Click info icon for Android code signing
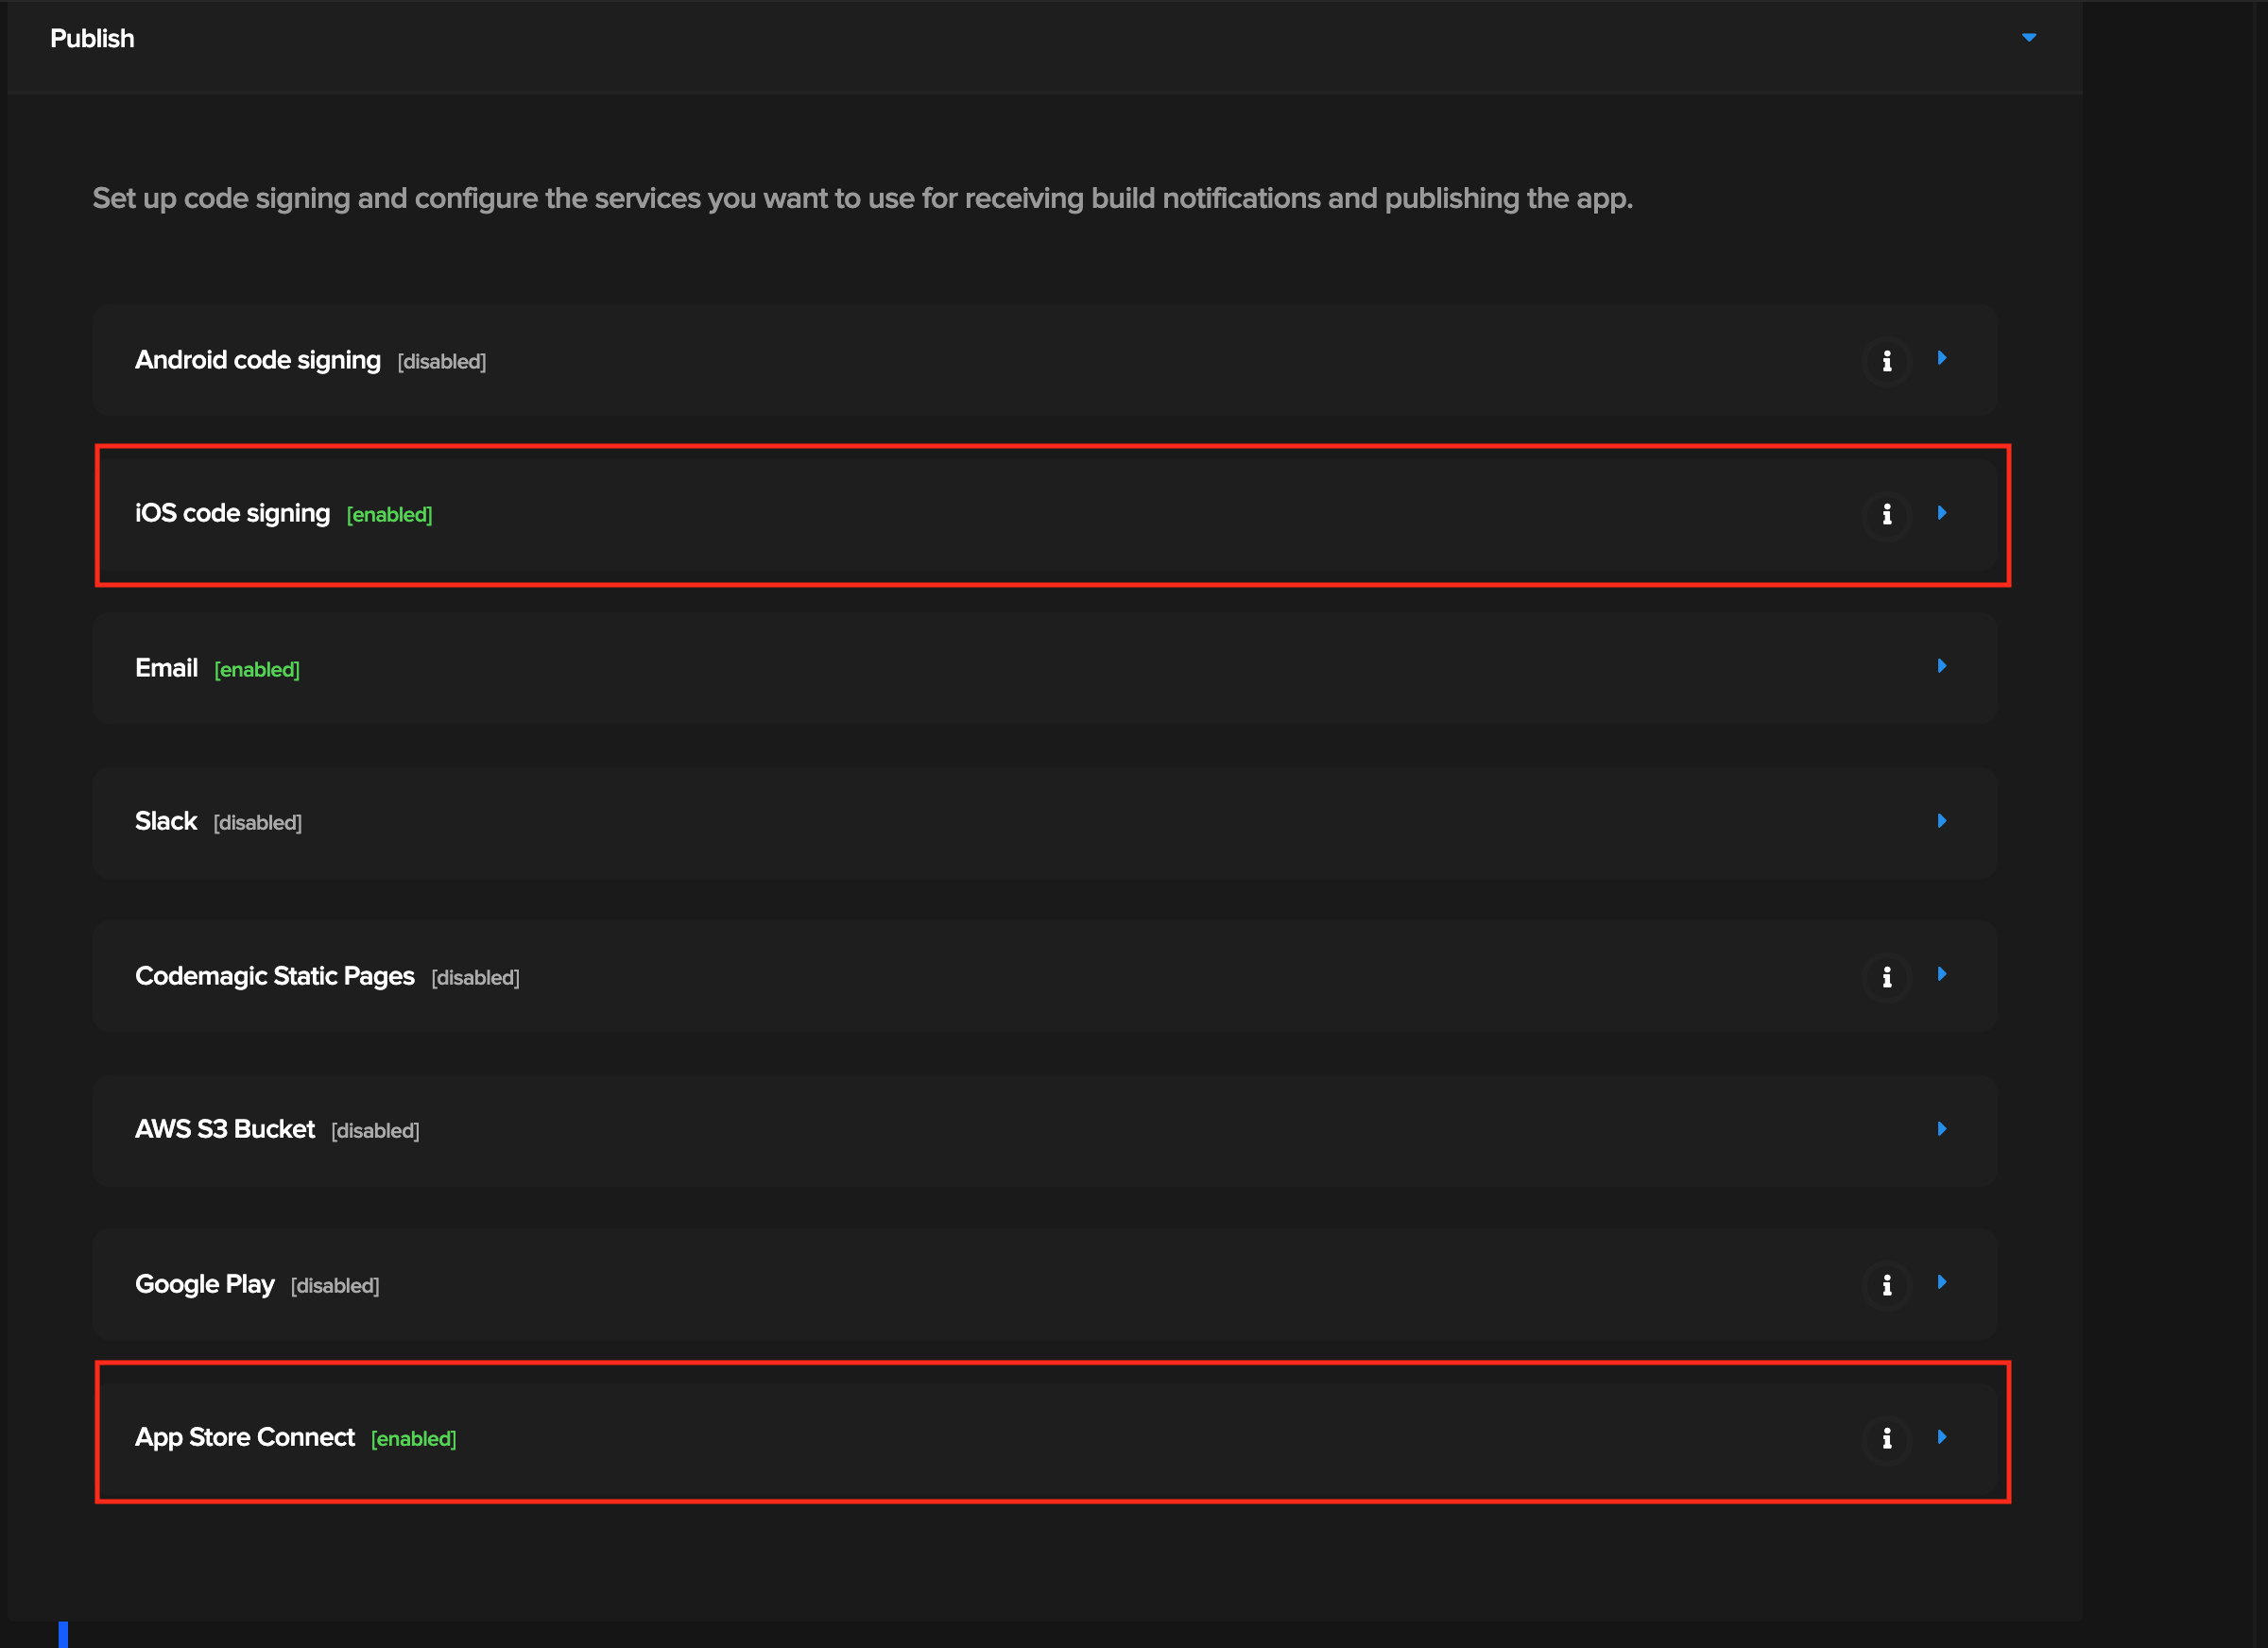Viewport: 2268px width, 1648px height. tap(1886, 361)
